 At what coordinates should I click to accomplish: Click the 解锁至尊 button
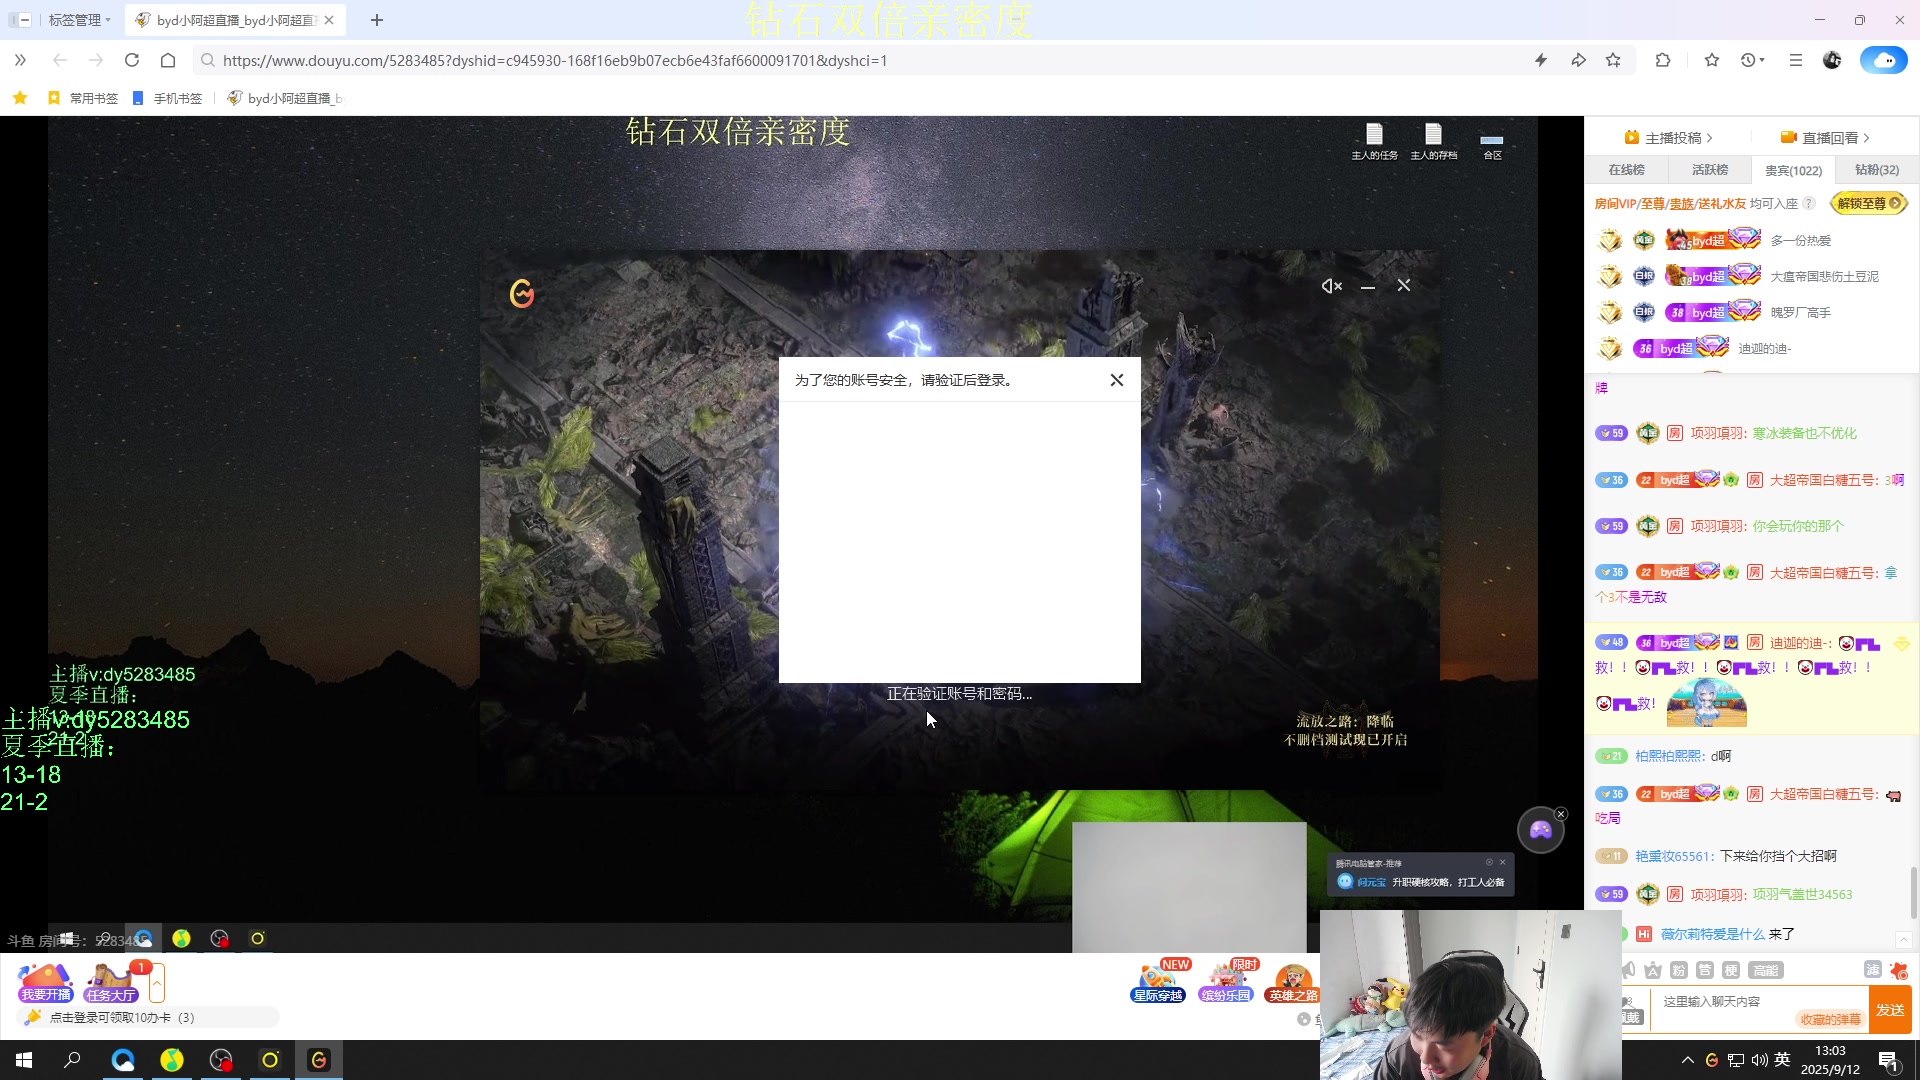[x=1868, y=203]
